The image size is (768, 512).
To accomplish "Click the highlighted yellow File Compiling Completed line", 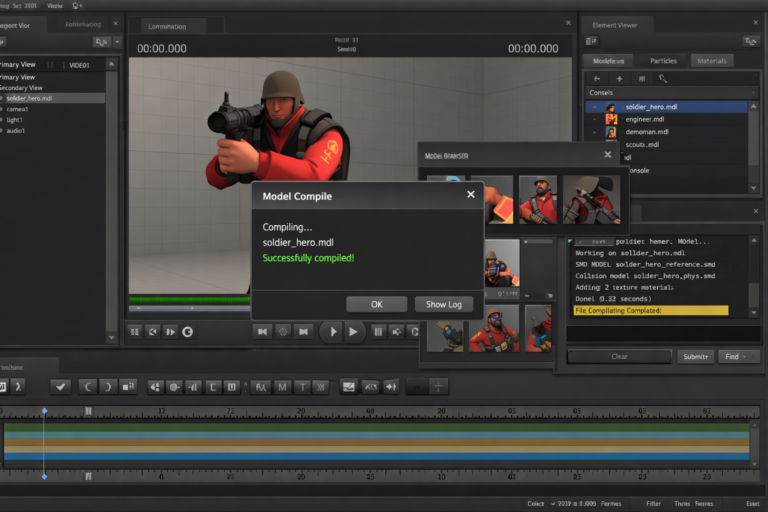I will [x=650, y=310].
